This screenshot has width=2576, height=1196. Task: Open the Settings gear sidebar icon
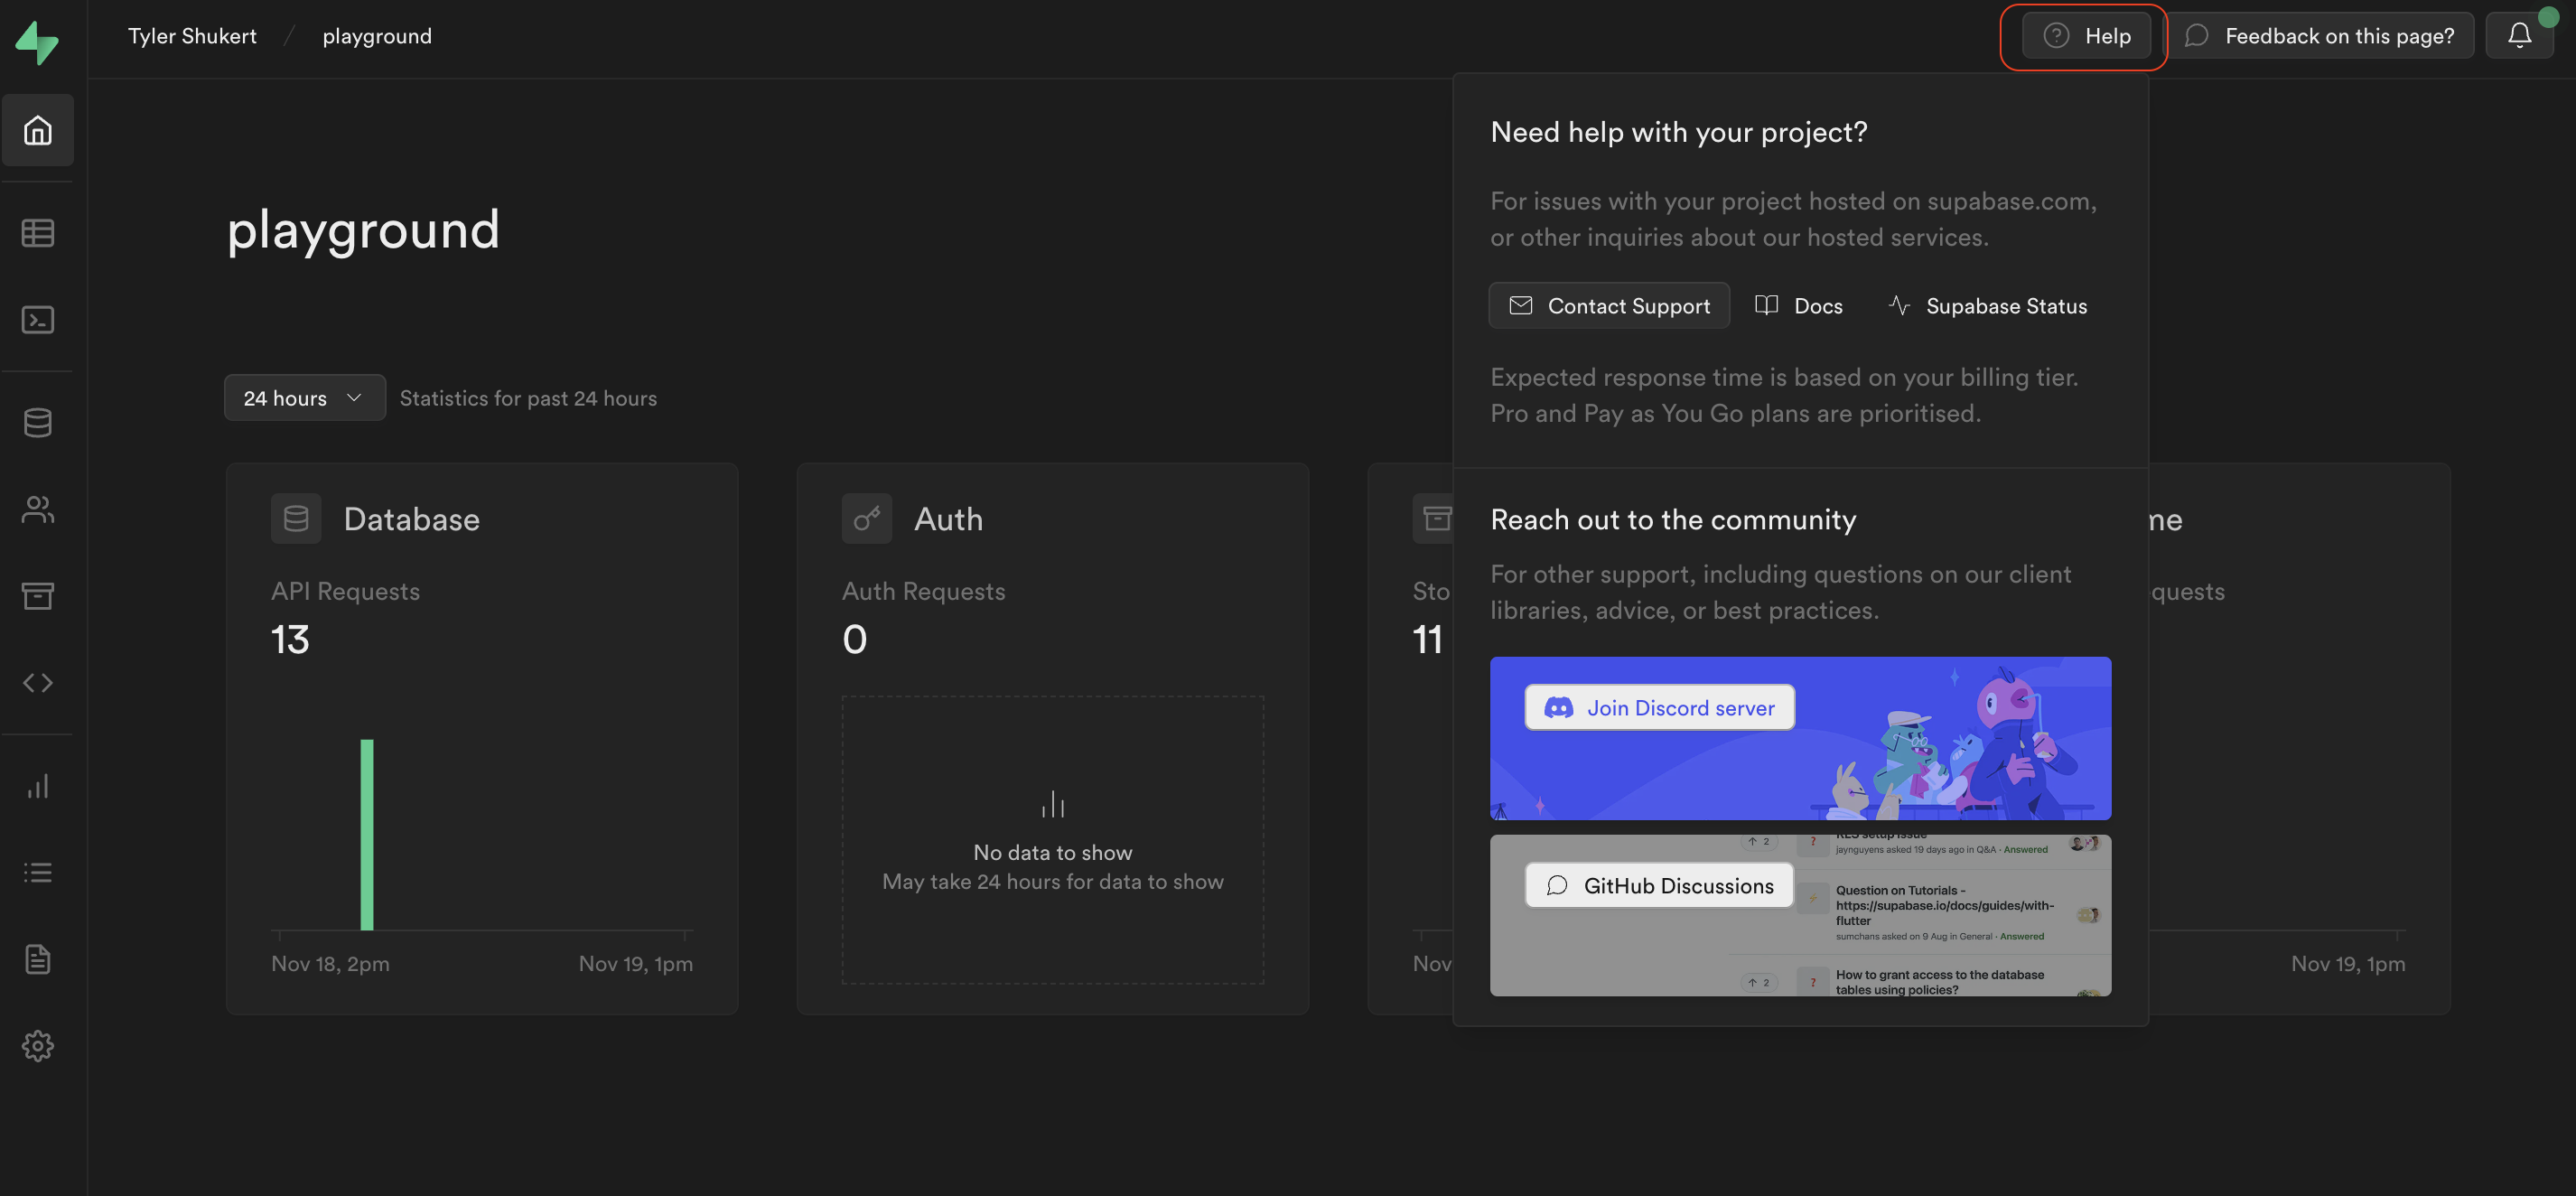pyautogui.click(x=38, y=1046)
